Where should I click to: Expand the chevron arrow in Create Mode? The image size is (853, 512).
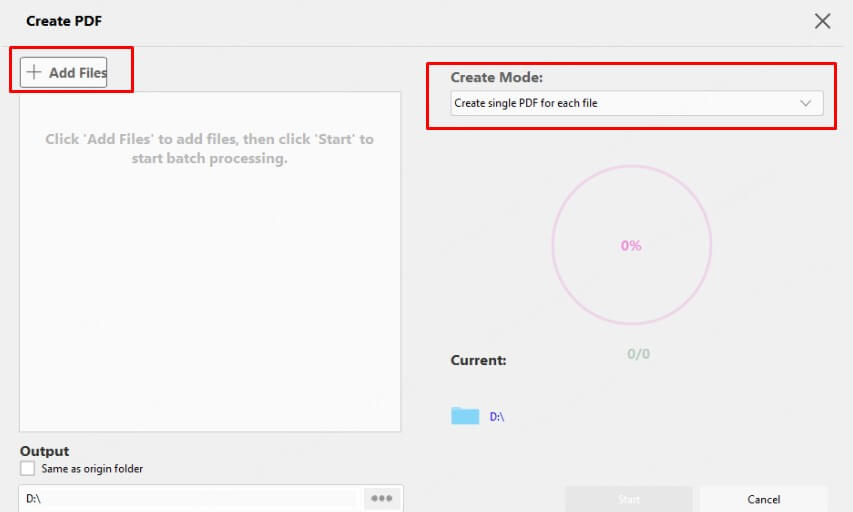coord(805,103)
